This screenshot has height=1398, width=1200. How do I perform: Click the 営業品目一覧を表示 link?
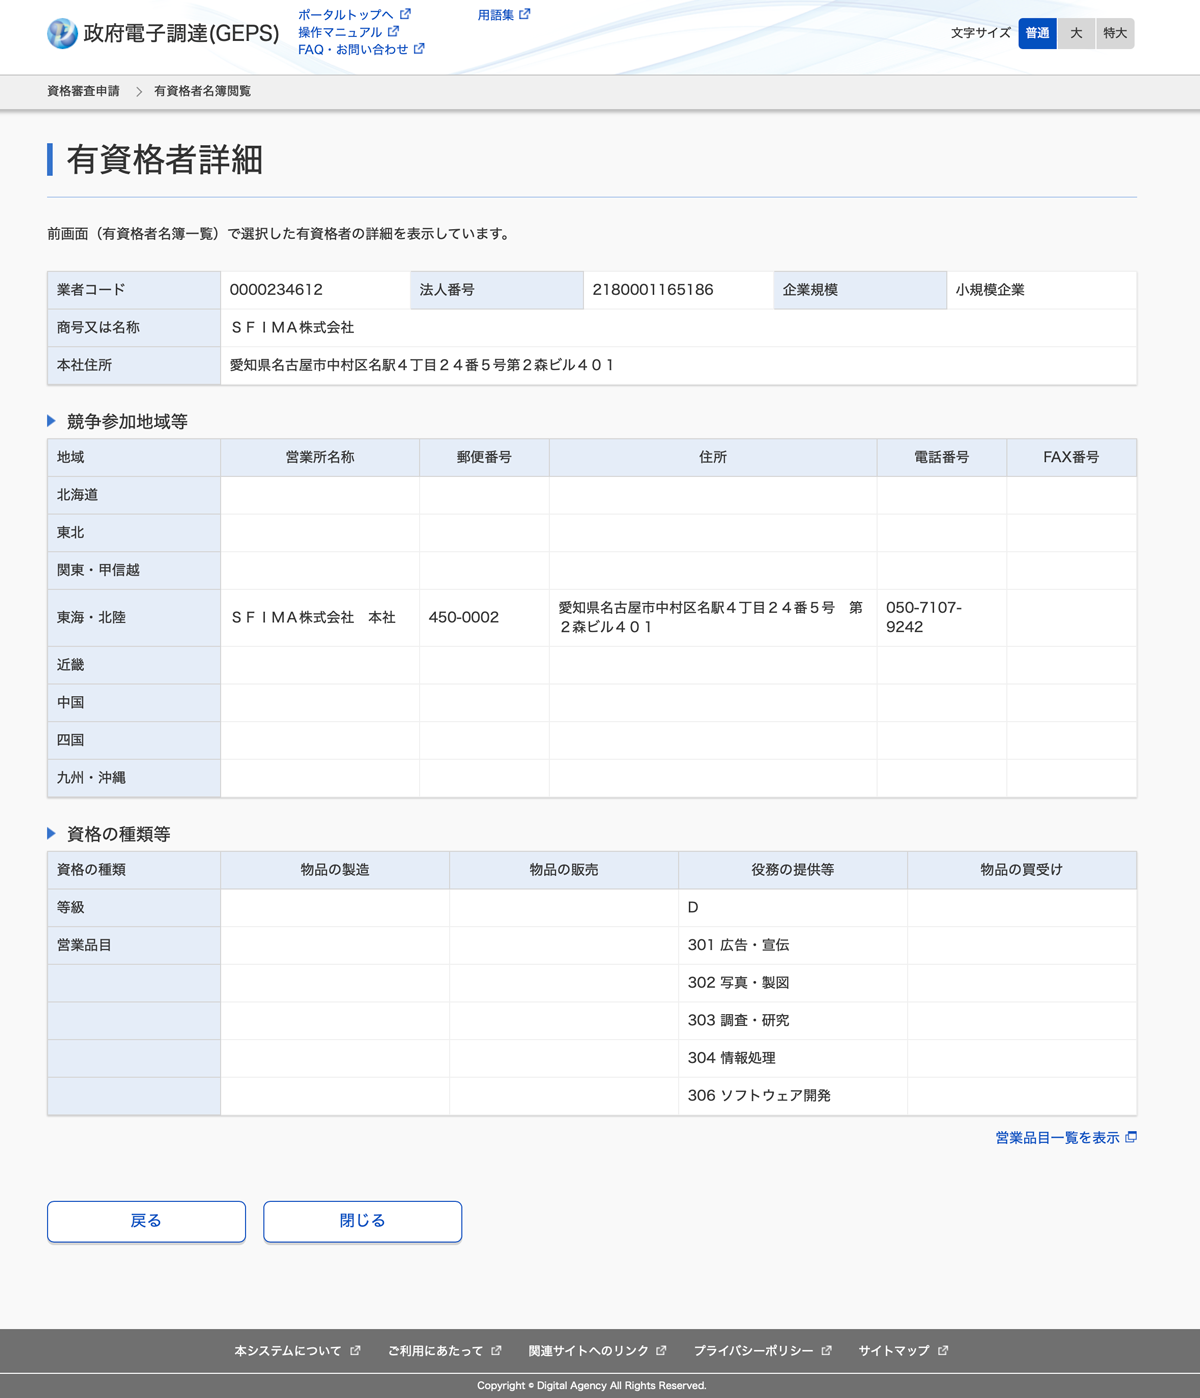point(1057,1138)
